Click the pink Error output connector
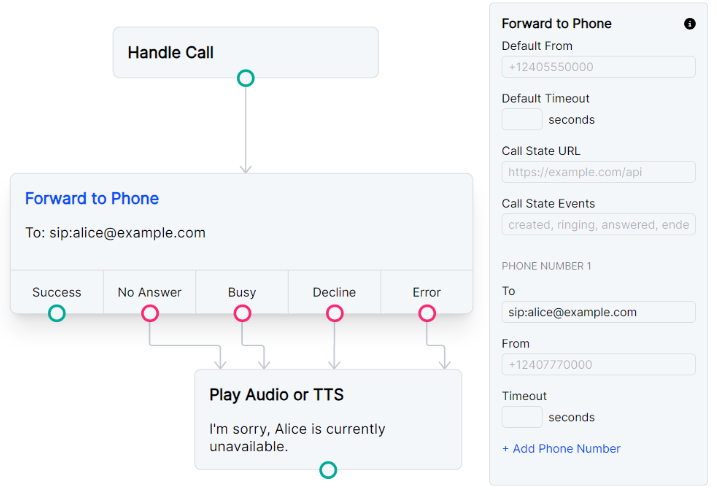The height and width of the screenshot is (490, 717). click(427, 313)
